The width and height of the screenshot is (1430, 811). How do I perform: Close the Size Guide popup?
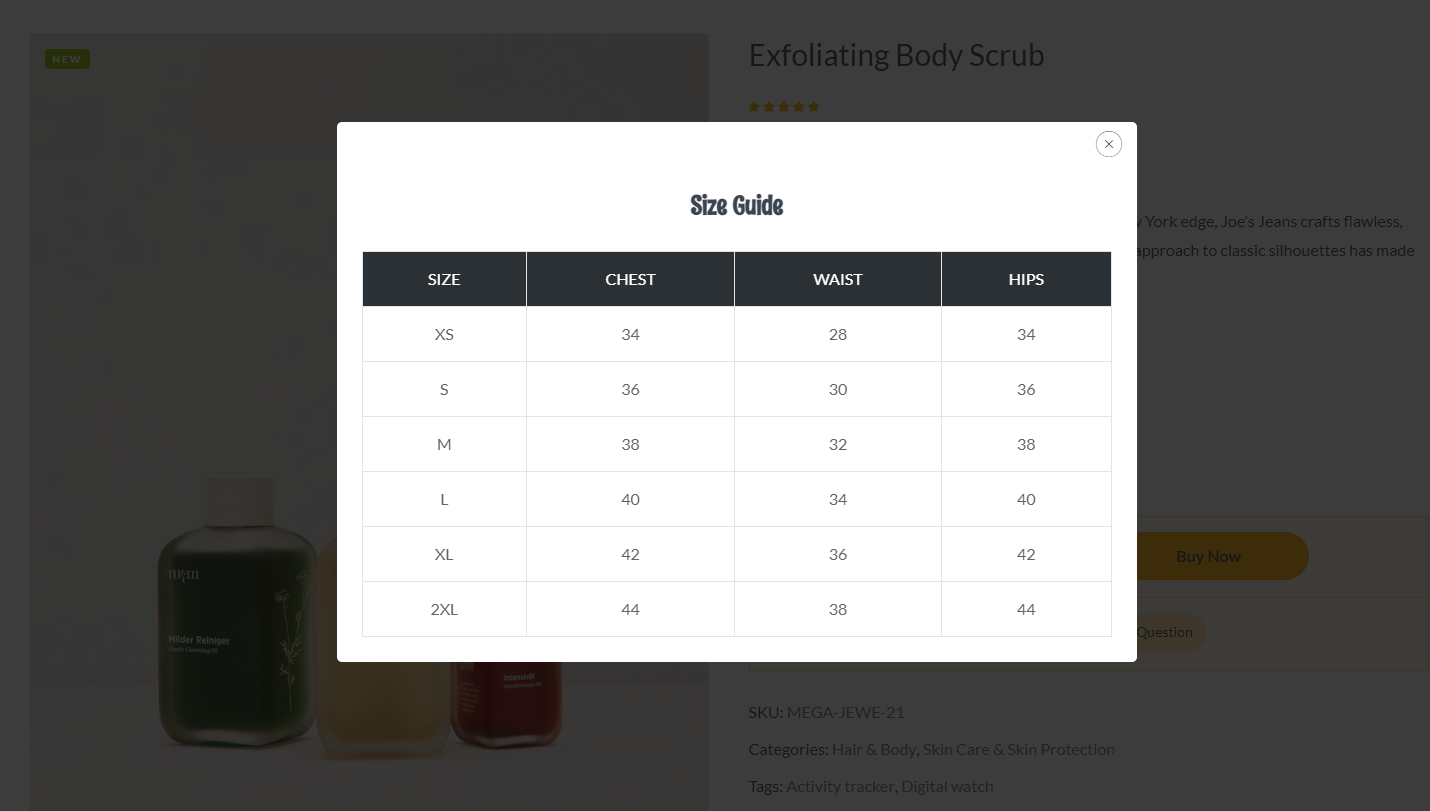(1108, 144)
